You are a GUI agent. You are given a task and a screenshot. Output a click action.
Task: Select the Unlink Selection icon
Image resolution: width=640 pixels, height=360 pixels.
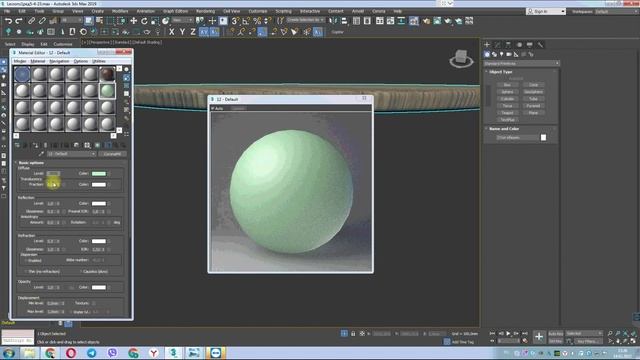coord(42,20)
